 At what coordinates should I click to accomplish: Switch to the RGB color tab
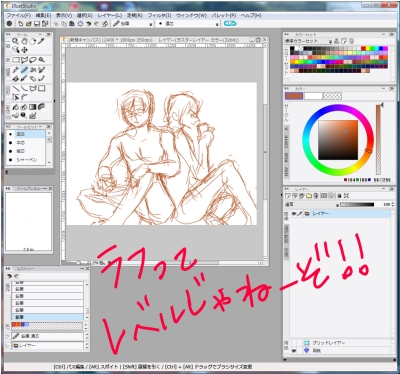tap(286, 157)
